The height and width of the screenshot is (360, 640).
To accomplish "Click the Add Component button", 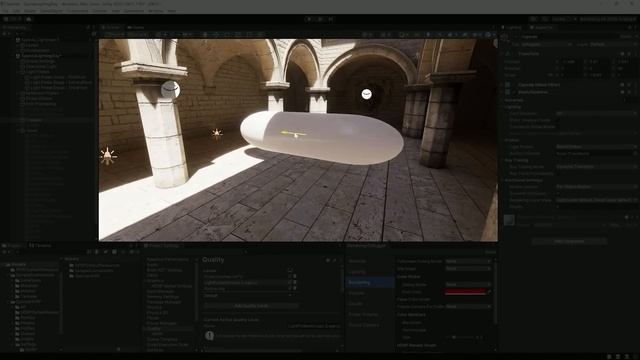I will pos(569,242).
